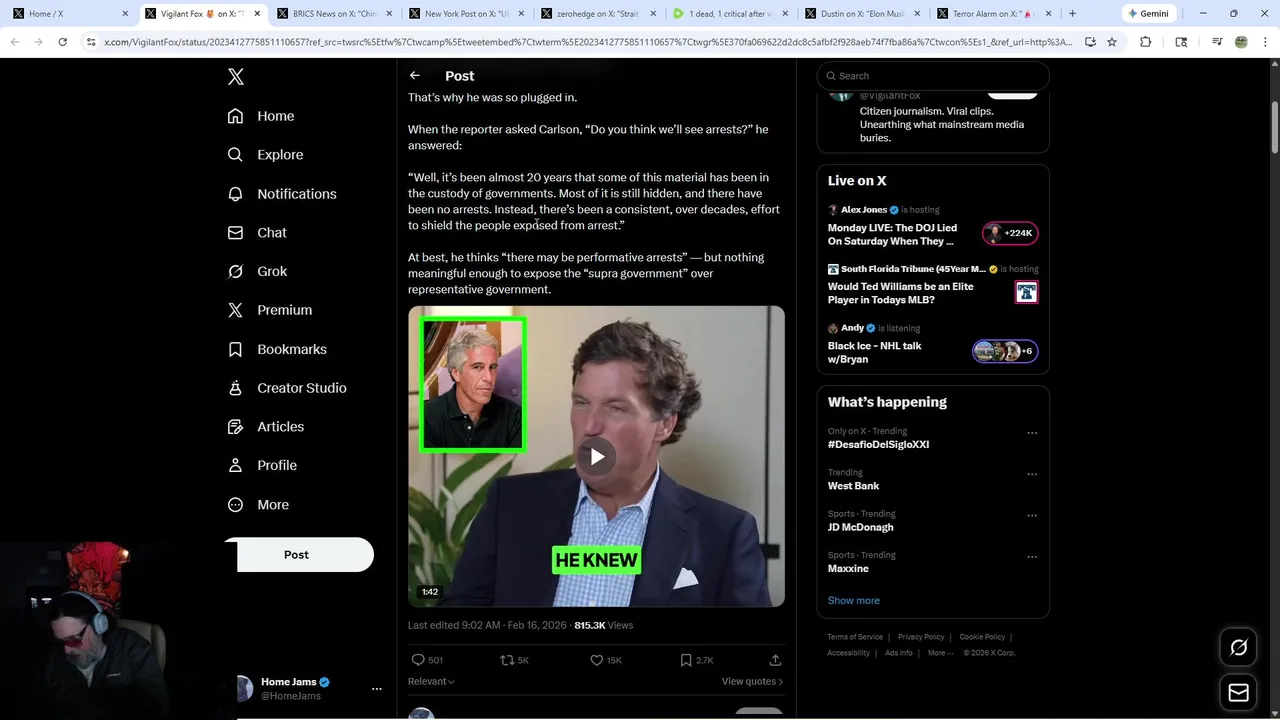
Task: Open the Chrome extensions puzzle icon
Action: pos(1146,42)
